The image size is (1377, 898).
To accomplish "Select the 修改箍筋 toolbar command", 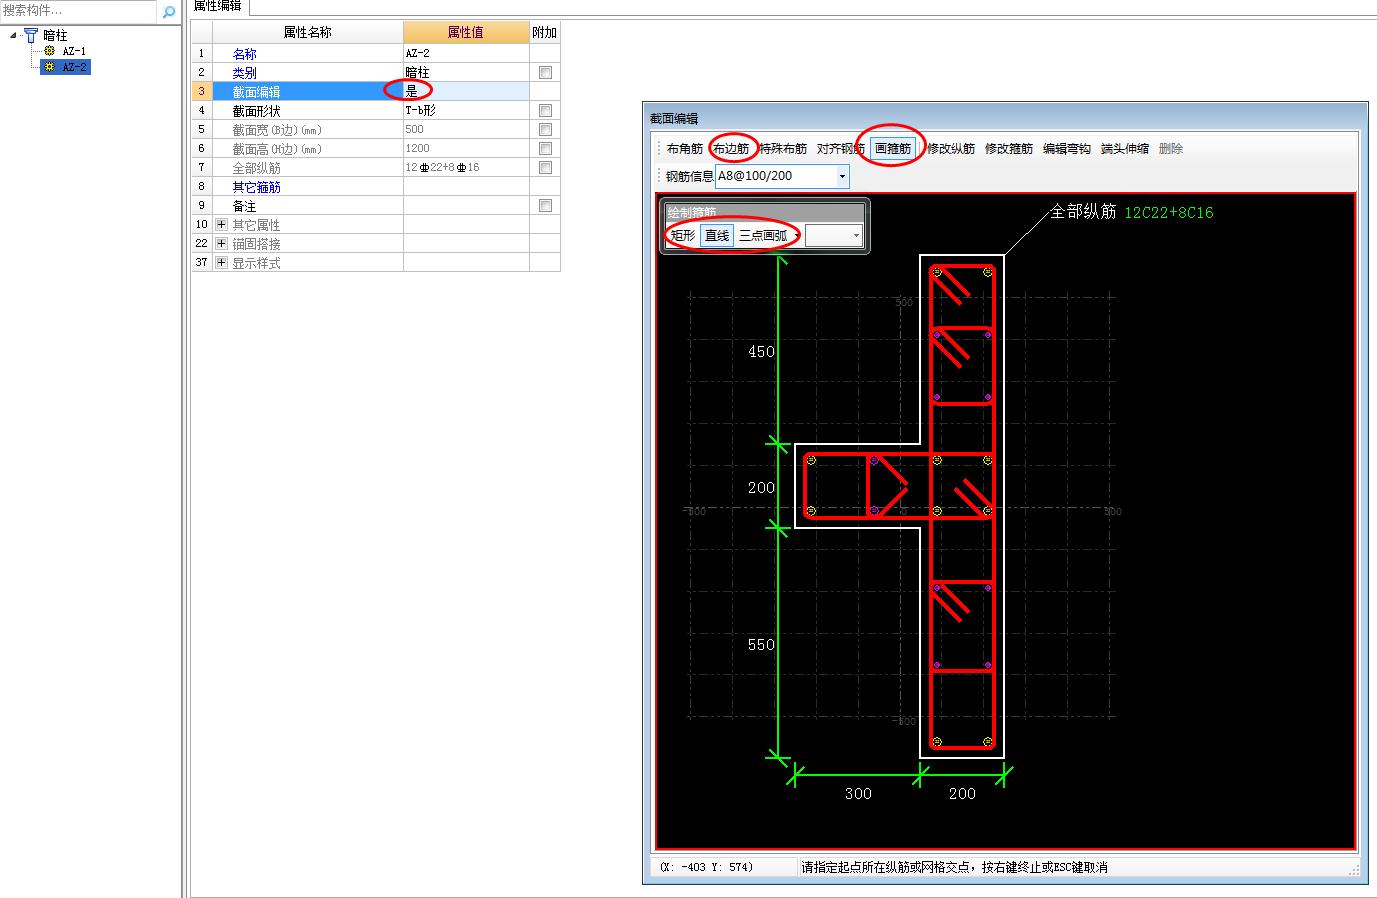I will pyautogui.click(x=1009, y=149).
